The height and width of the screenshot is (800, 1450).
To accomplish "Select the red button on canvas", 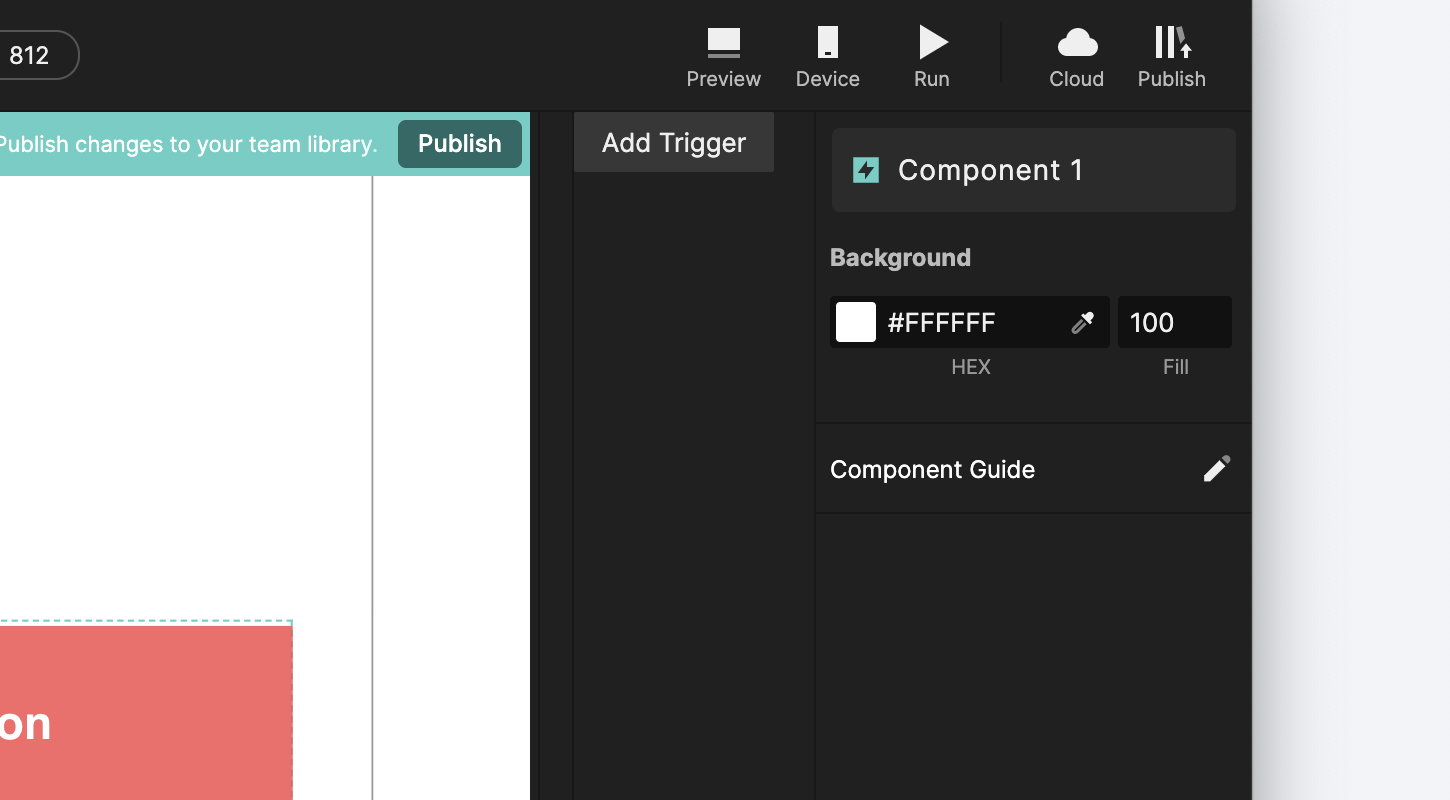I will pos(145,712).
